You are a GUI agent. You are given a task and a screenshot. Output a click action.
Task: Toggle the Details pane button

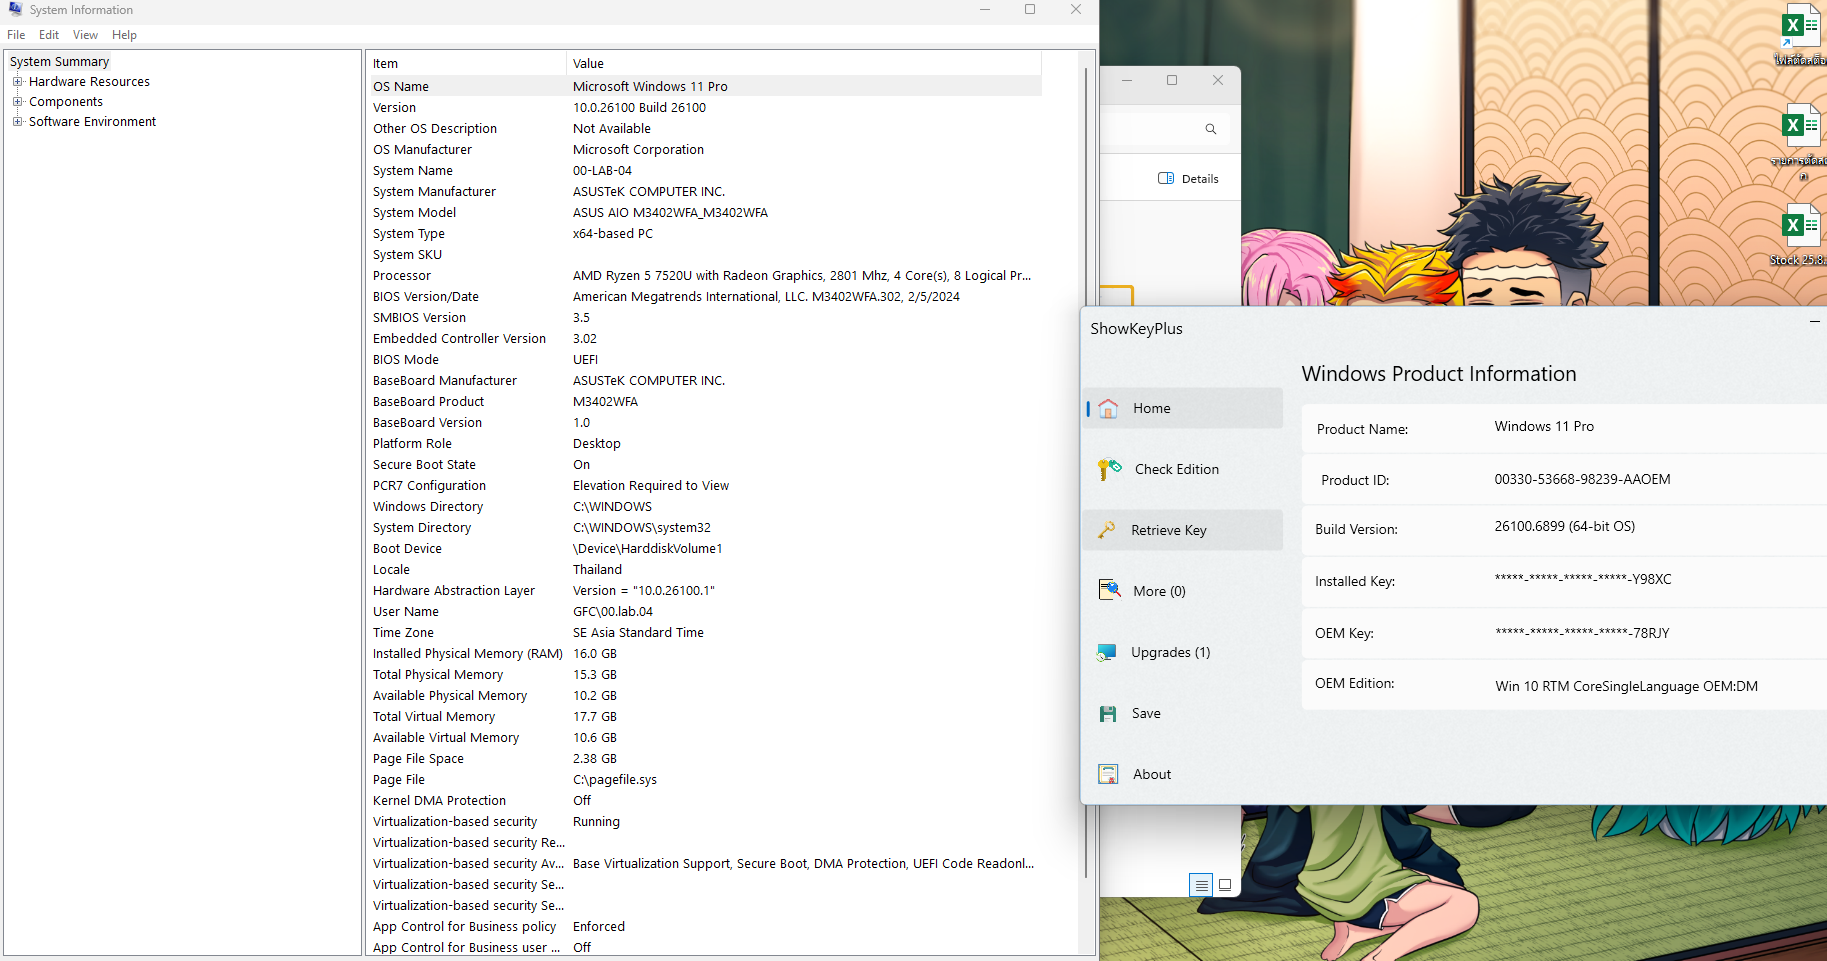tap(1188, 179)
